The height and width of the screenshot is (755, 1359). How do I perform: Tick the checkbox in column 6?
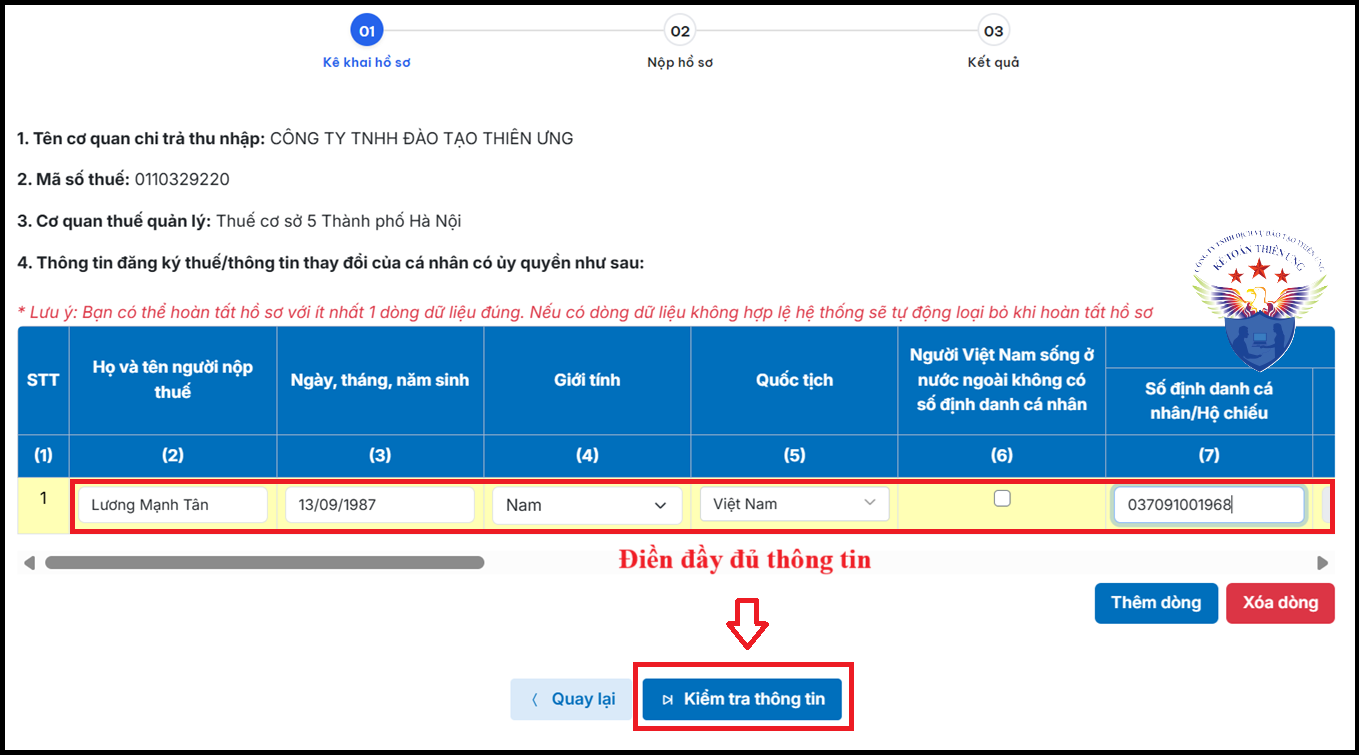1001,496
